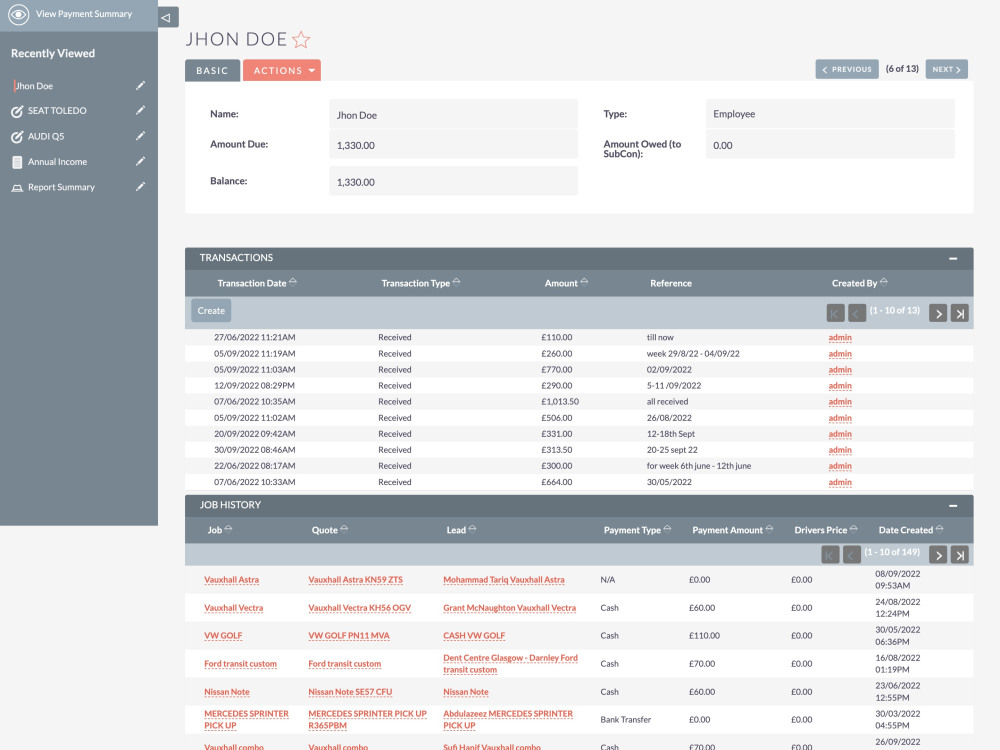1000x750 pixels.
Task: Open admin link on £110.00 transaction
Action: (840, 337)
